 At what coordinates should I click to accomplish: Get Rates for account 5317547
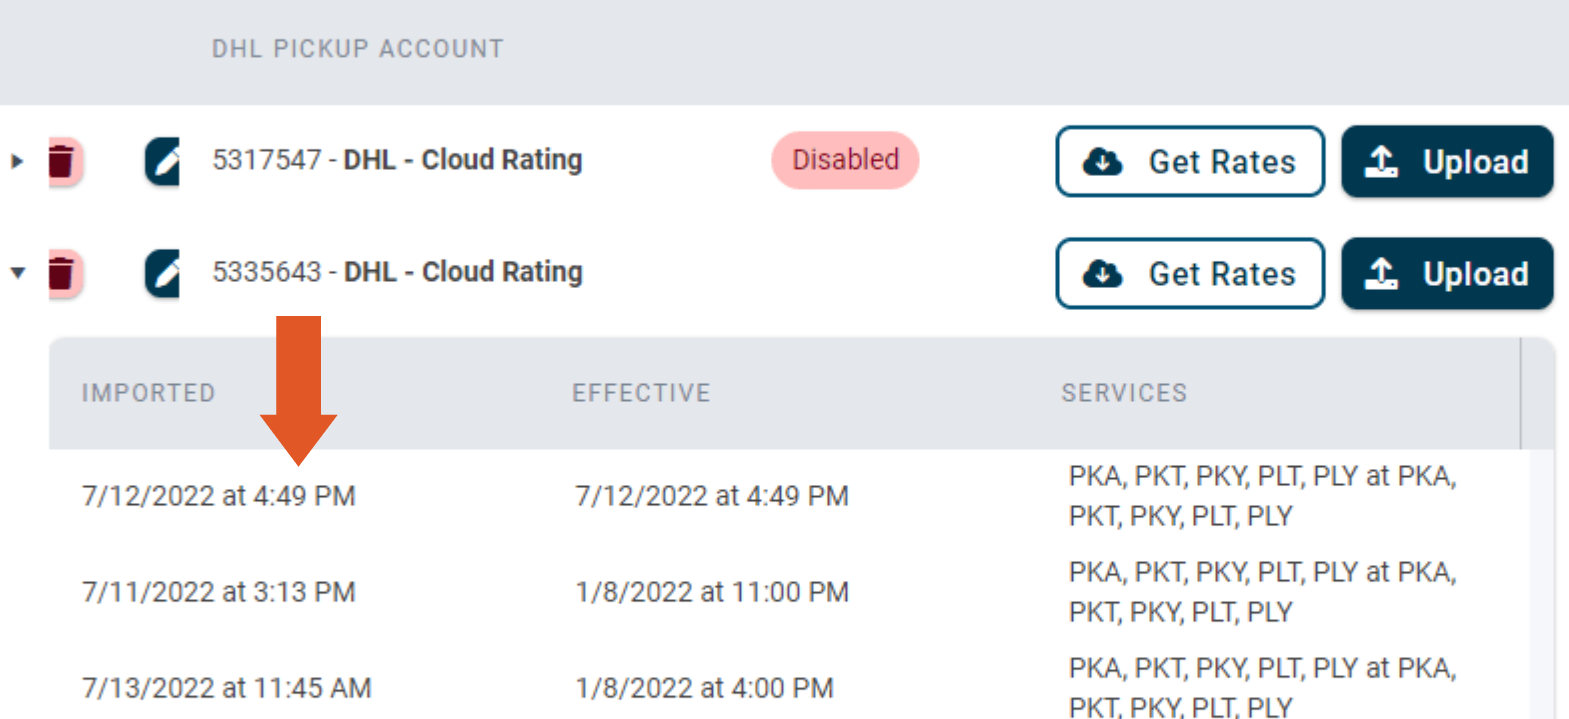[x=1189, y=161]
